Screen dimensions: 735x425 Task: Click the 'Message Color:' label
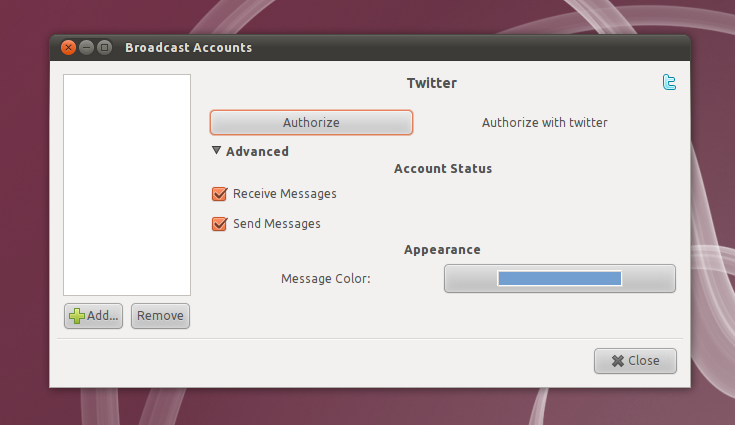coord(326,279)
